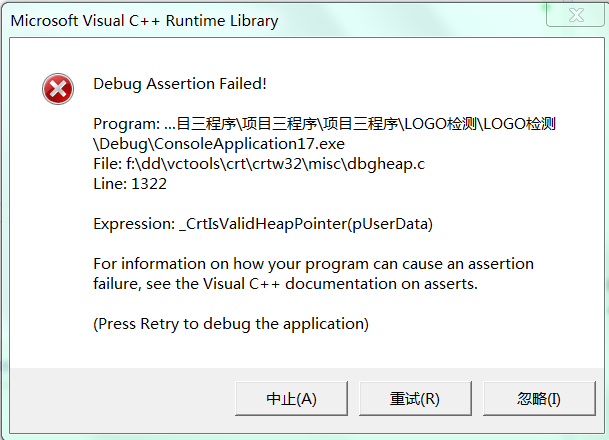Click the word Program: label

pos(127,124)
